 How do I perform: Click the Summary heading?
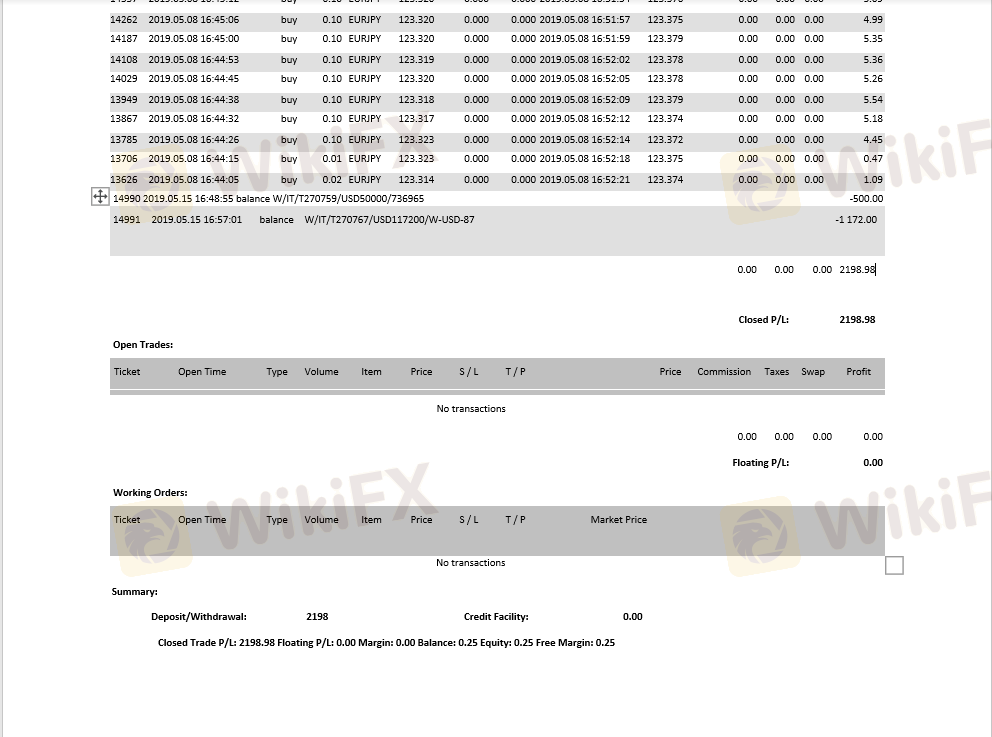[134, 592]
